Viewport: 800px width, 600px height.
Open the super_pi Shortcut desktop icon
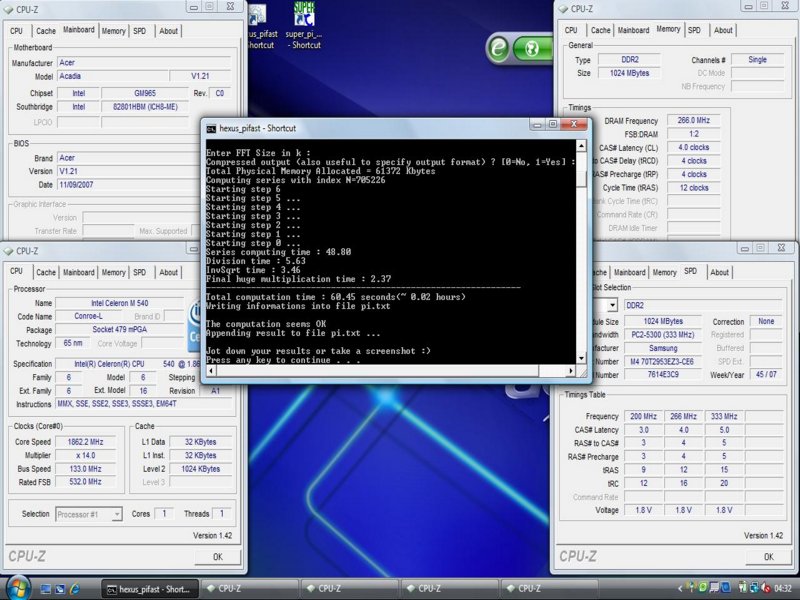[304, 26]
